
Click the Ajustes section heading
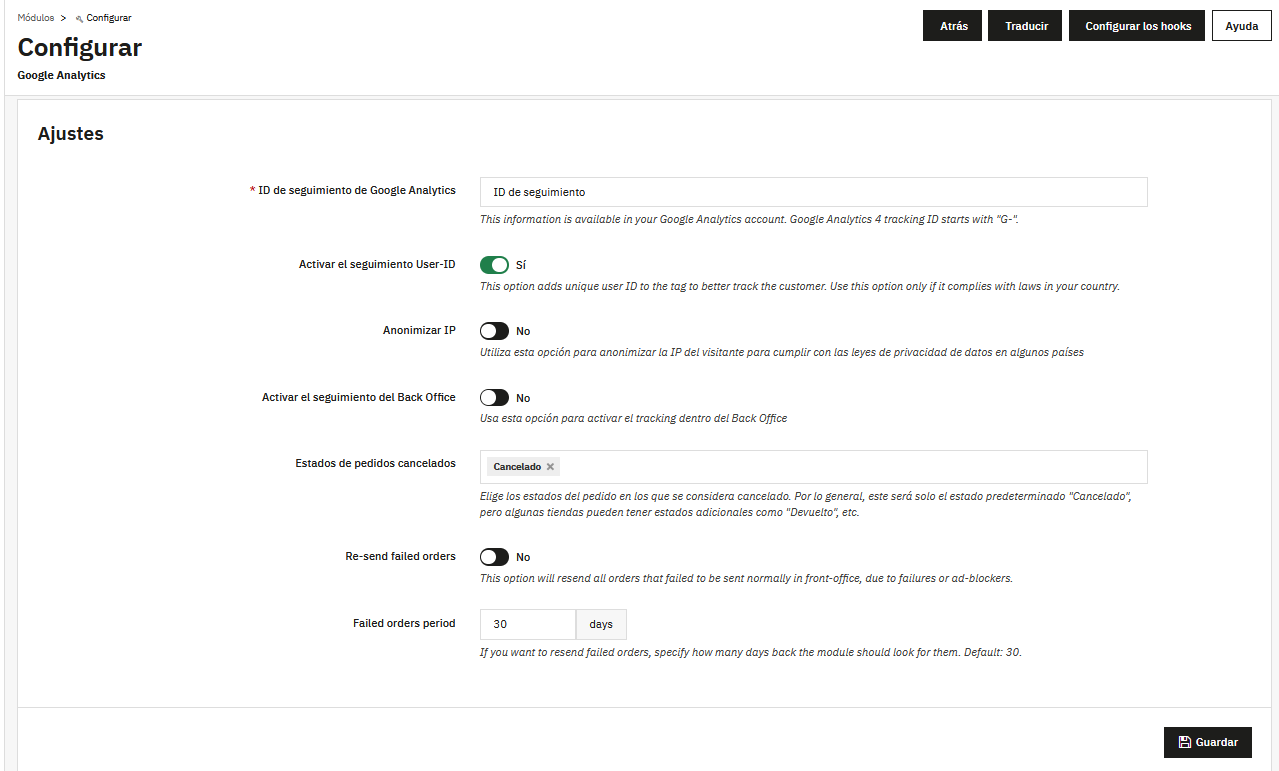coord(70,133)
